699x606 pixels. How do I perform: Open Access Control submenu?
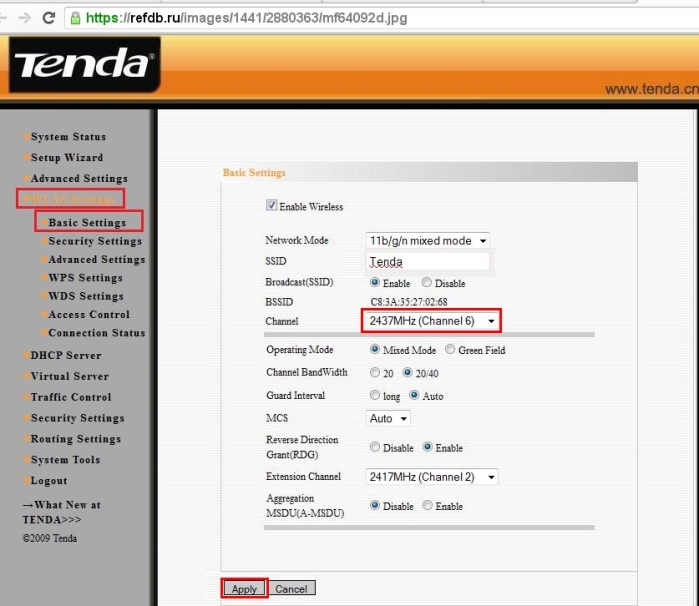[89, 314]
